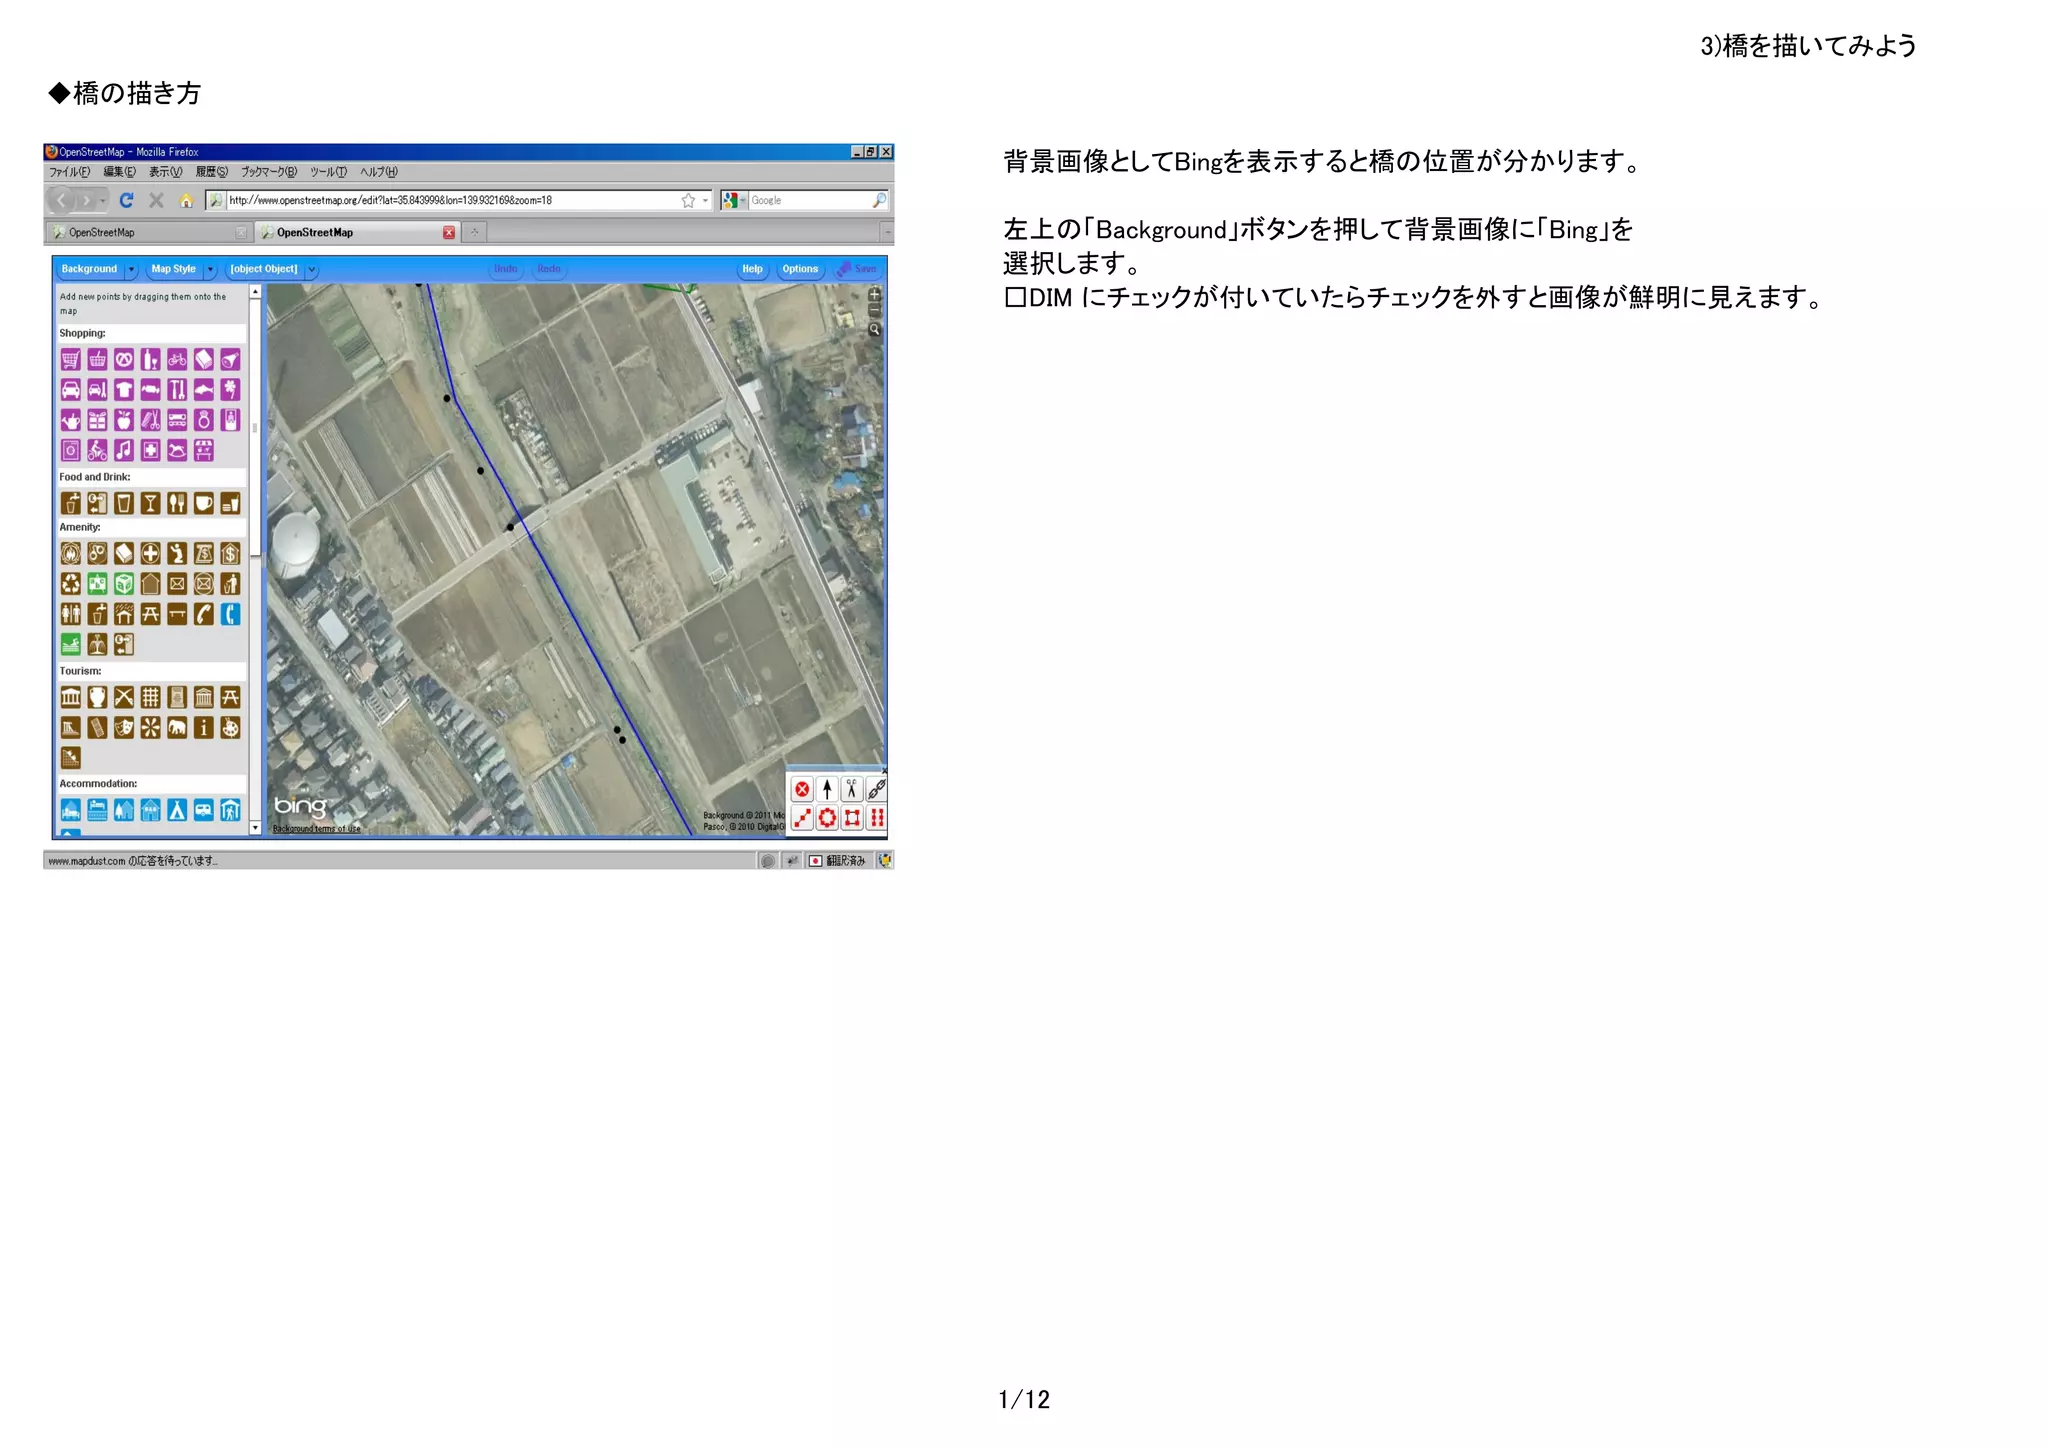Screen dimensions: 2048x1447
Task: Click the Help button
Action: (x=752, y=269)
